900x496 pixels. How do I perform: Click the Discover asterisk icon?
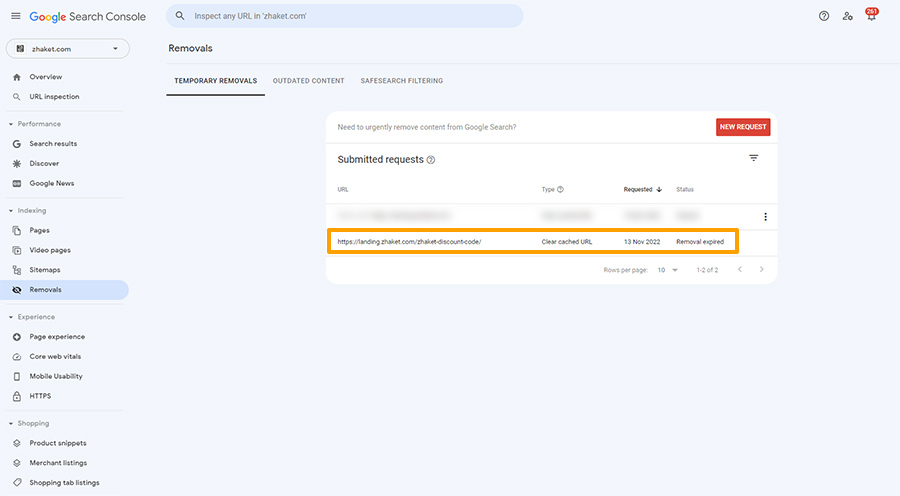[x=17, y=164]
